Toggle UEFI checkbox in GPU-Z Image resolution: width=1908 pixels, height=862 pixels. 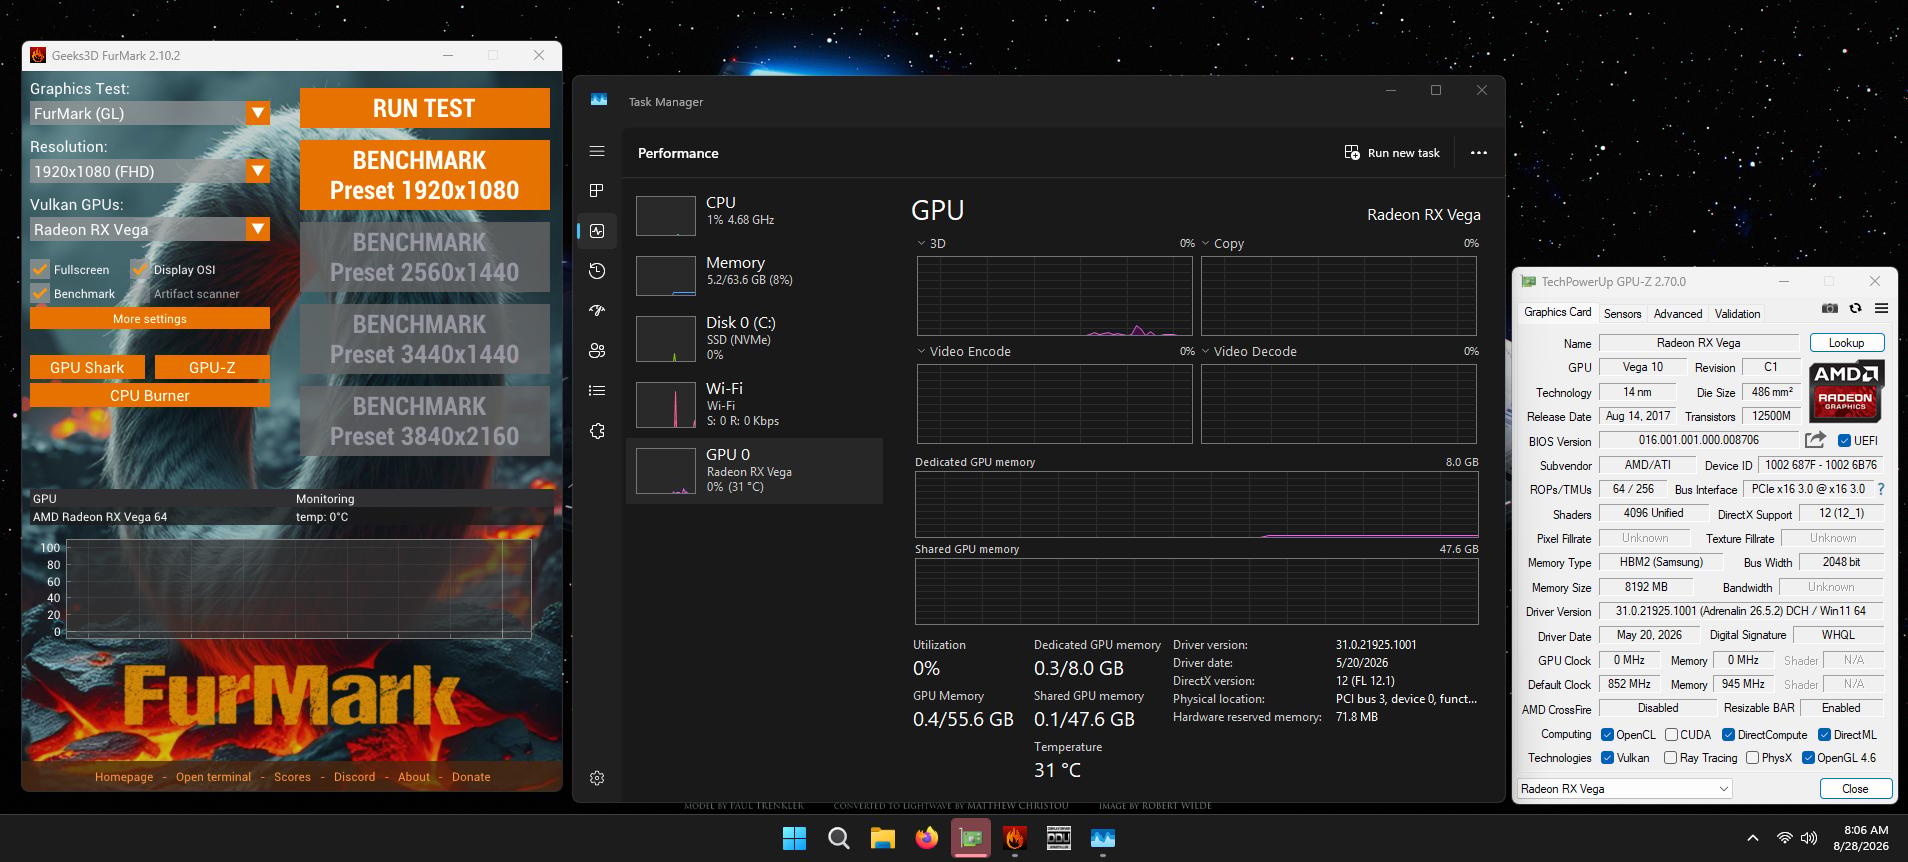(x=1844, y=440)
